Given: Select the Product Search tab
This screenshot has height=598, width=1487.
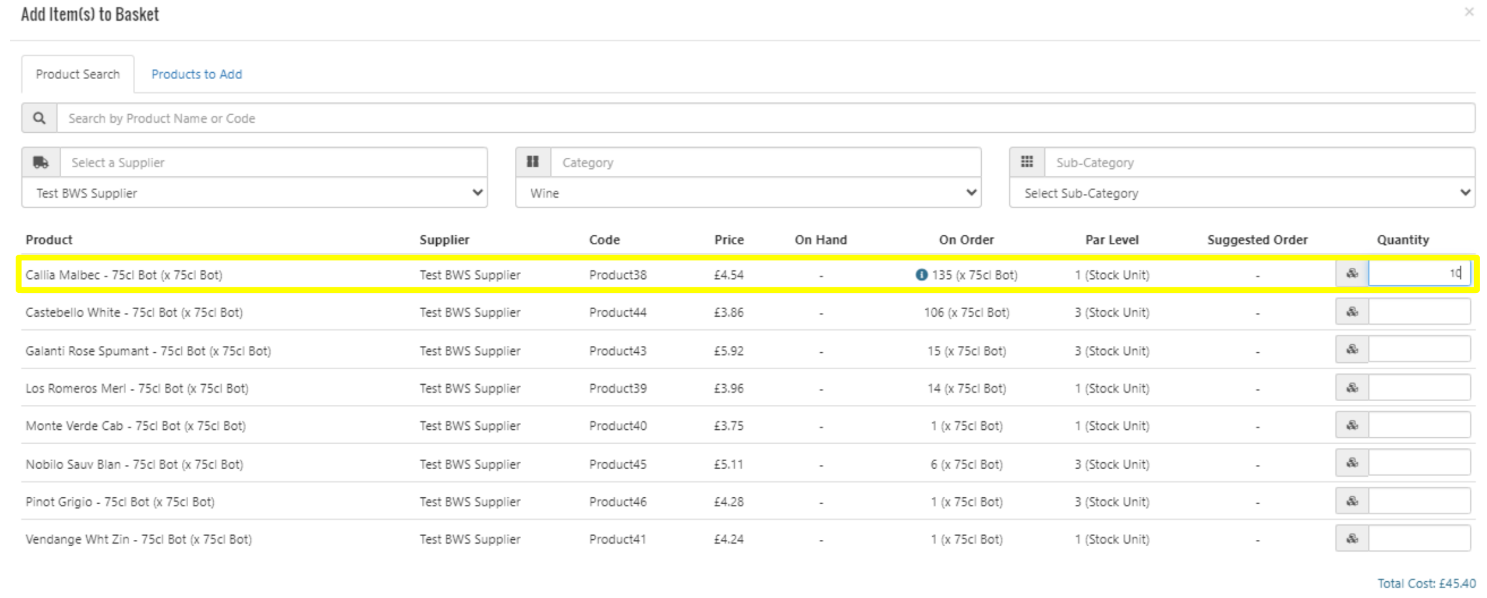Looking at the screenshot, I should click(78, 74).
